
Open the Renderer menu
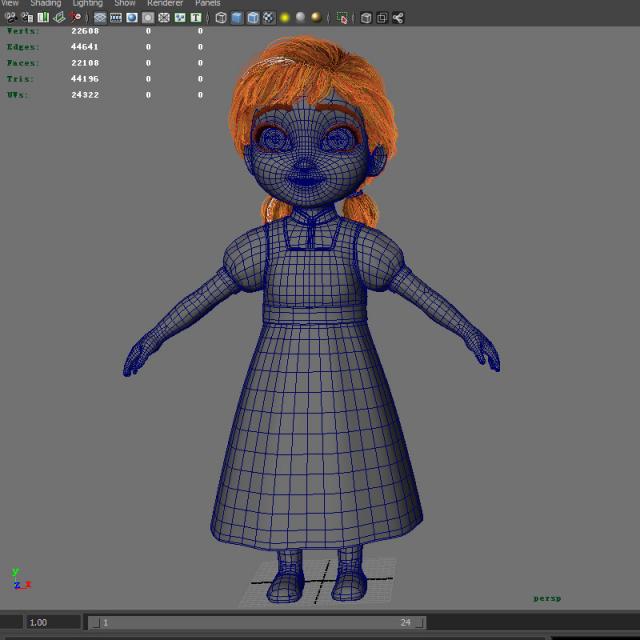click(x=165, y=3)
